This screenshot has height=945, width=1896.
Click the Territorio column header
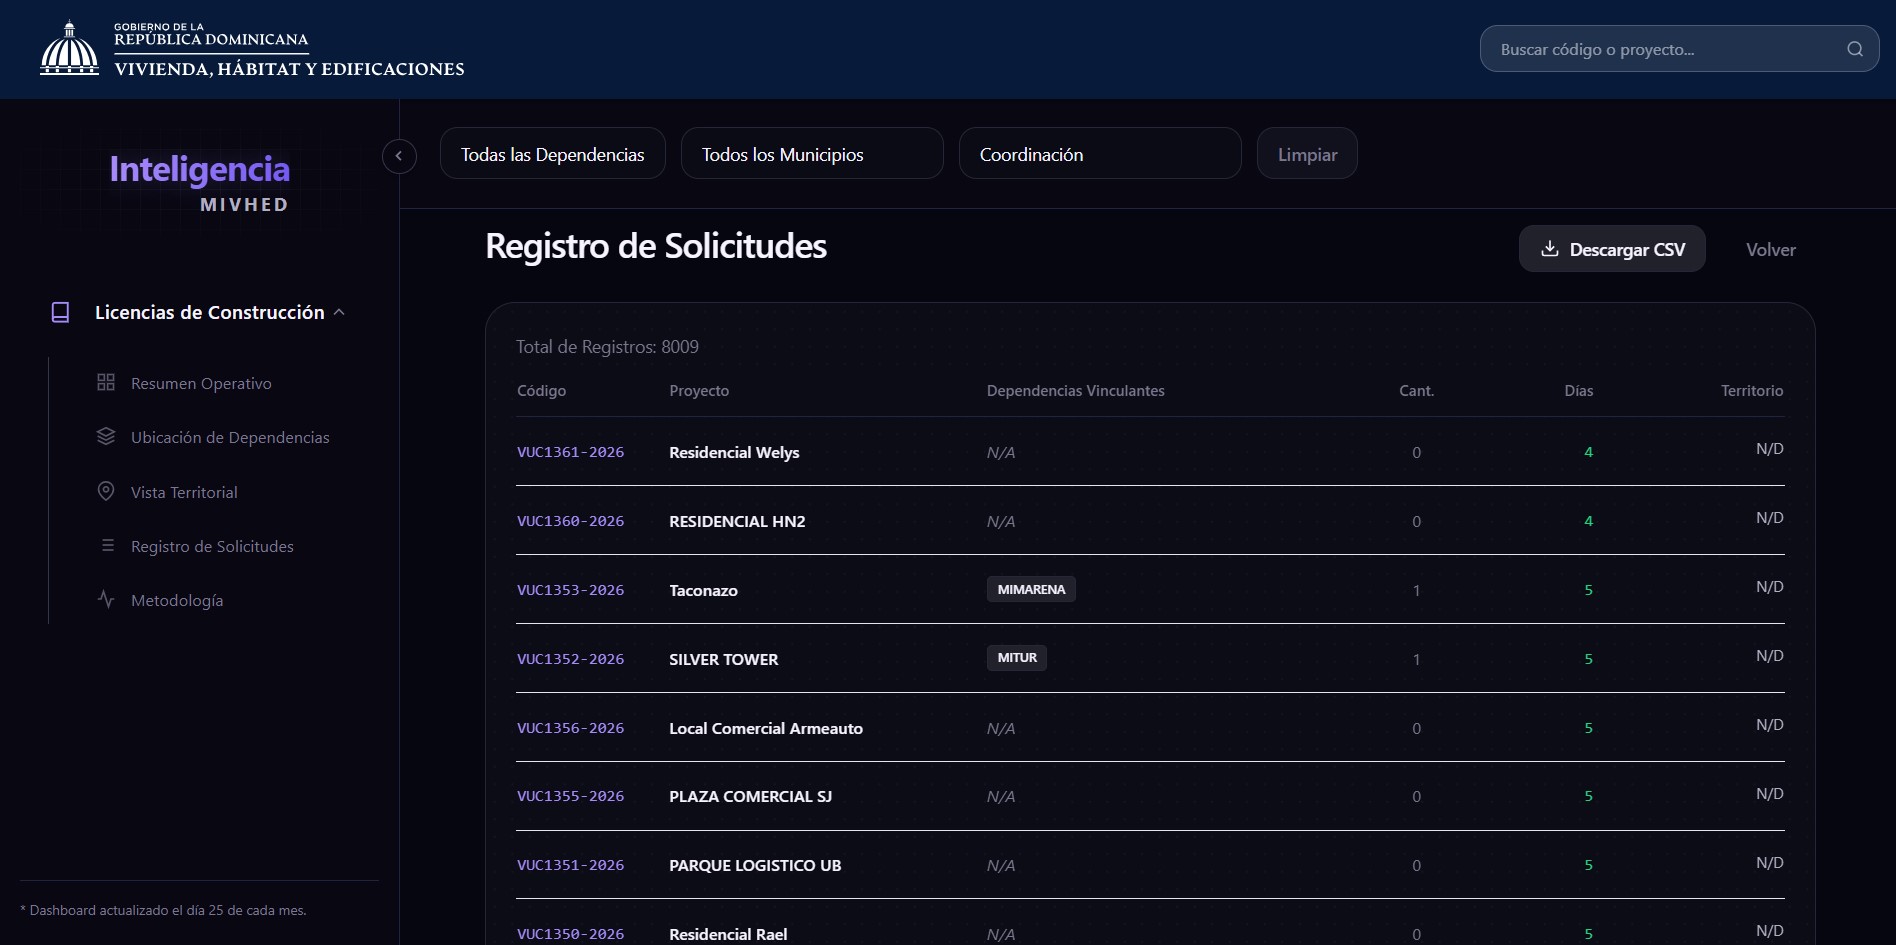[1751, 390]
